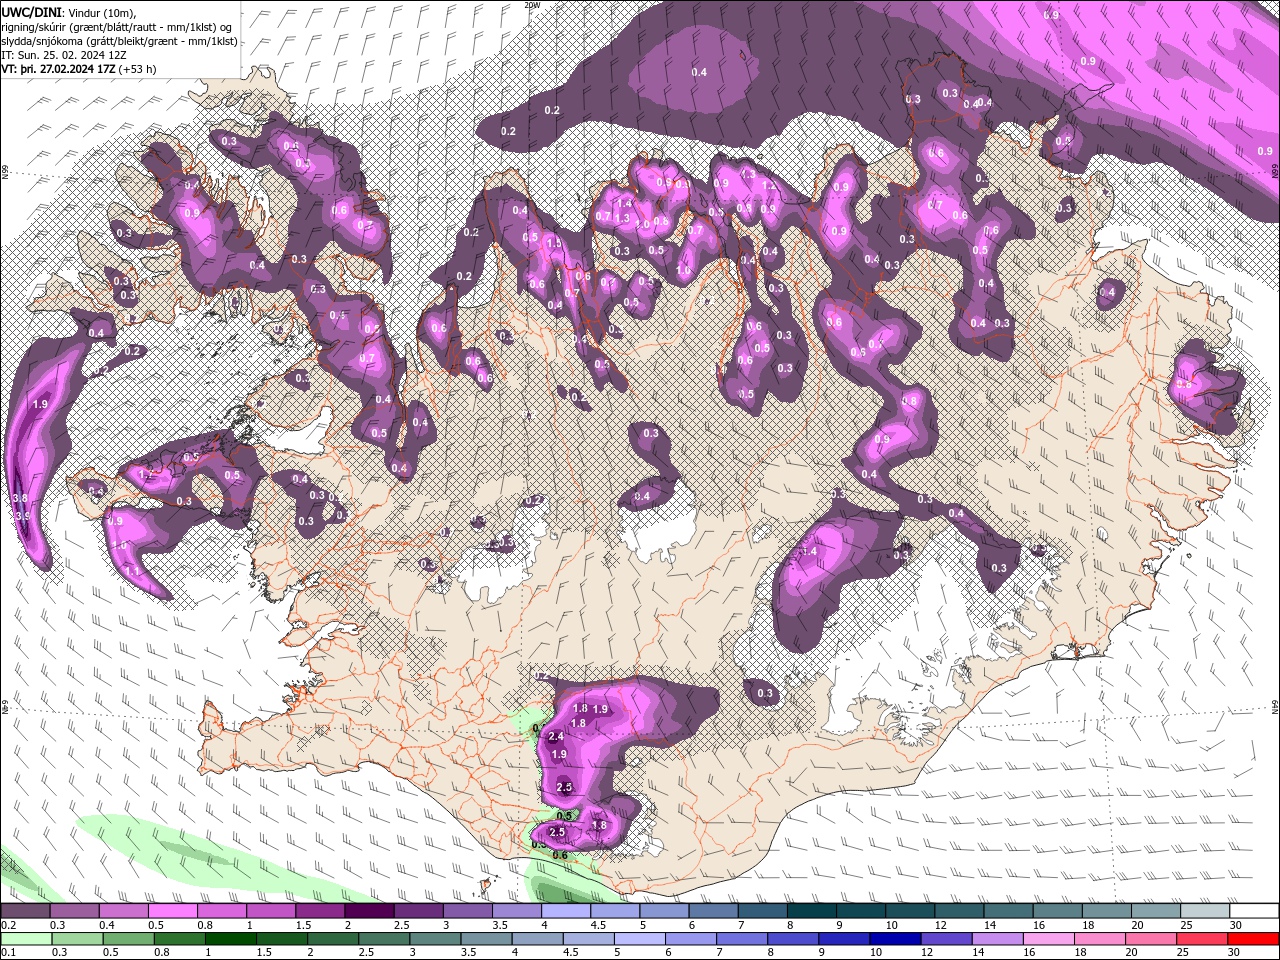Click the snow scale swatch between 18 and 20
Screen dimensions: 1280x960
(1105, 911)
